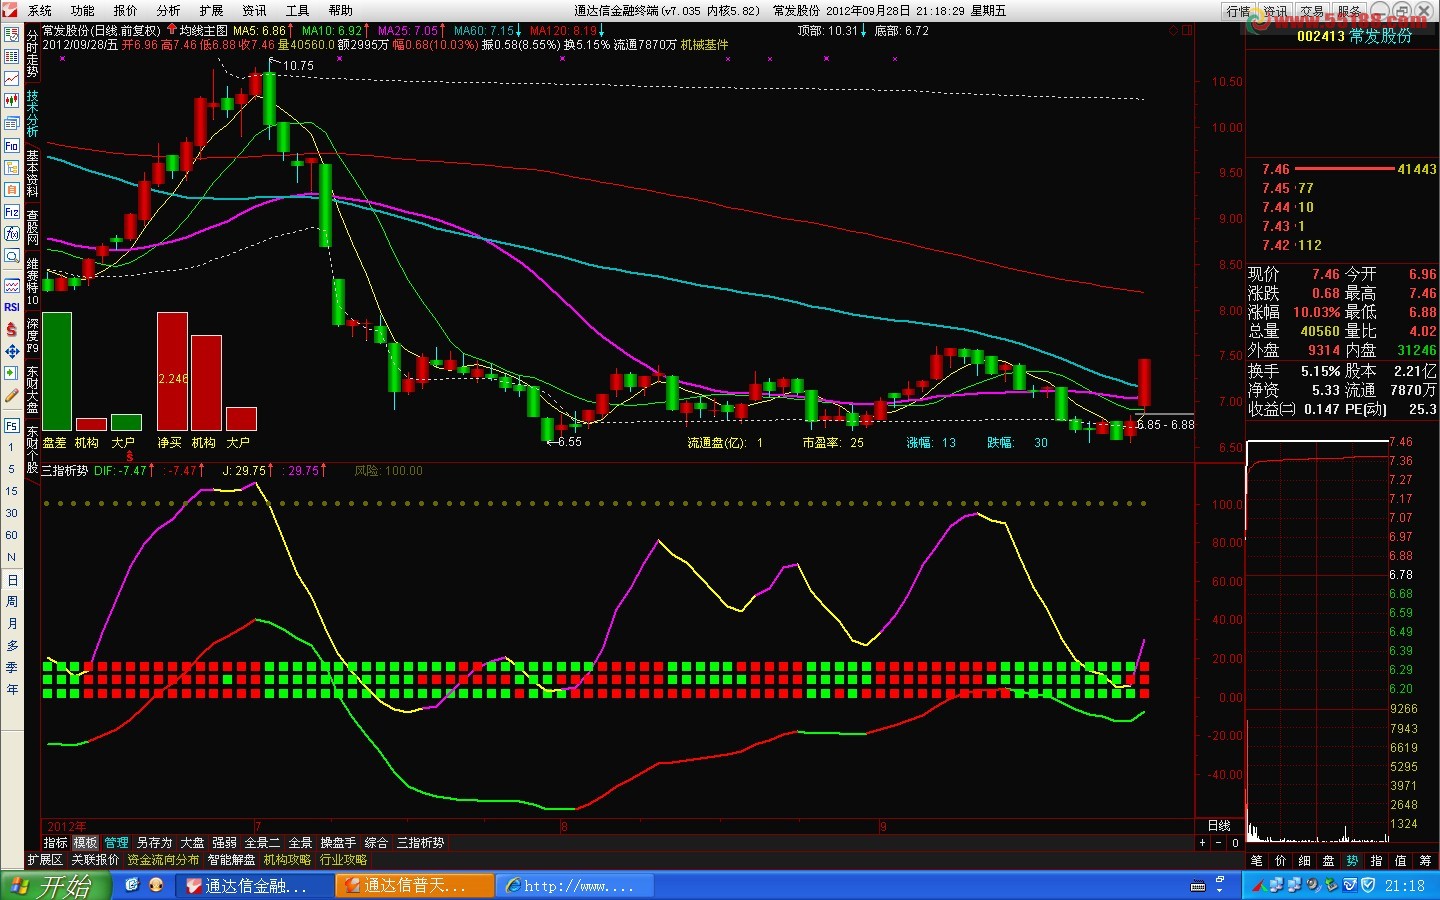The image size is (1440, 900).
Task: Open the F10 company info icon
Action: click(12, 145)
